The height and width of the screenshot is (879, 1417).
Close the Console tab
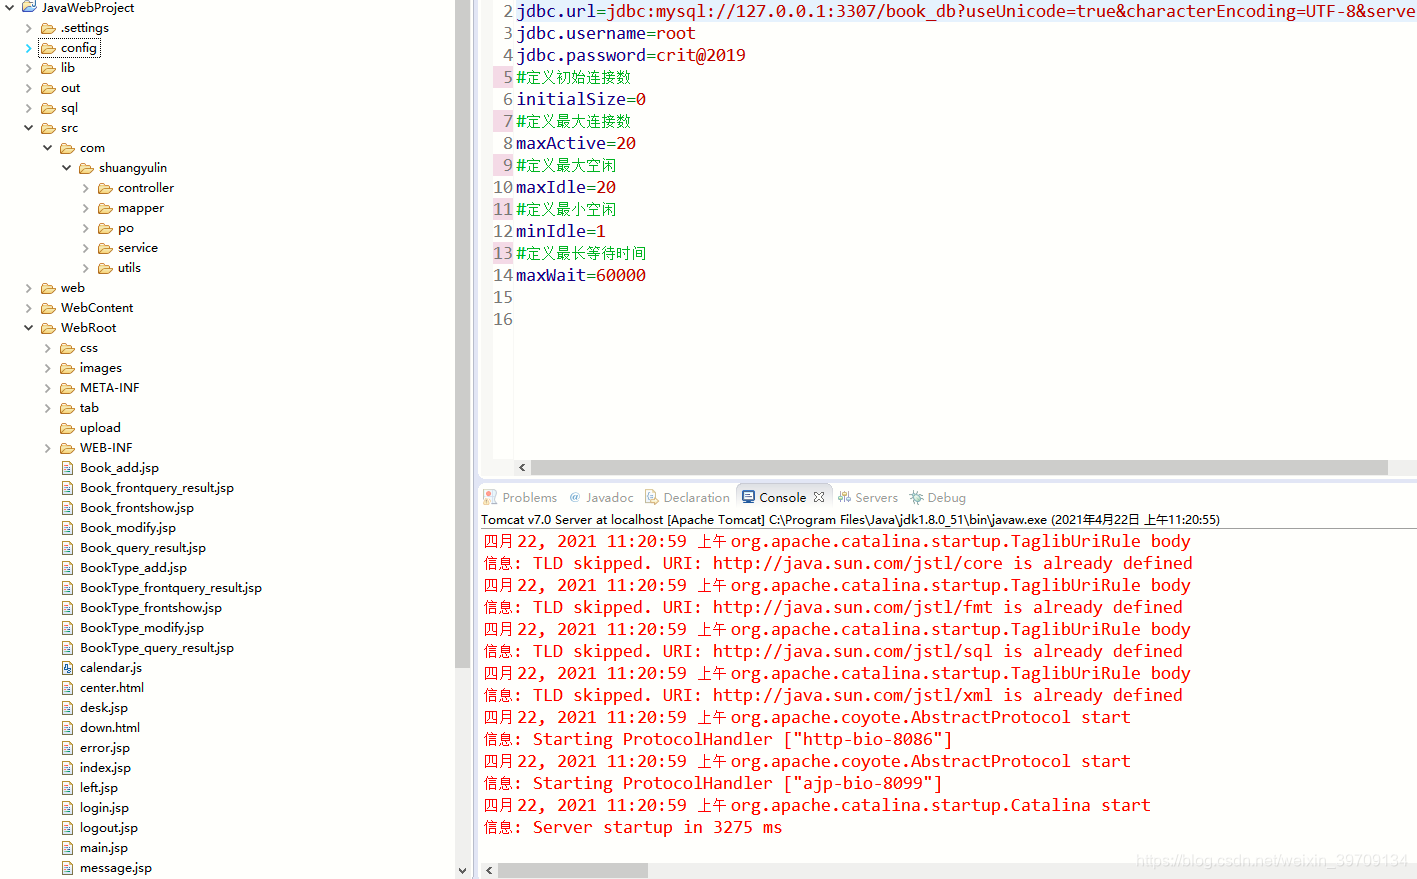coord(819,497)
